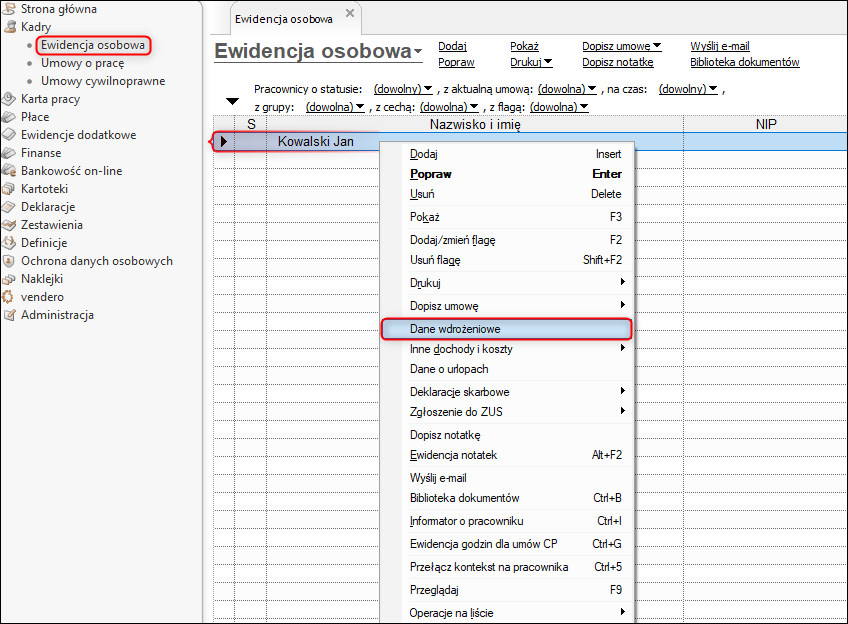
Task: Click the Wyślij e-mail toolbar link
Action: coord(720,46)
